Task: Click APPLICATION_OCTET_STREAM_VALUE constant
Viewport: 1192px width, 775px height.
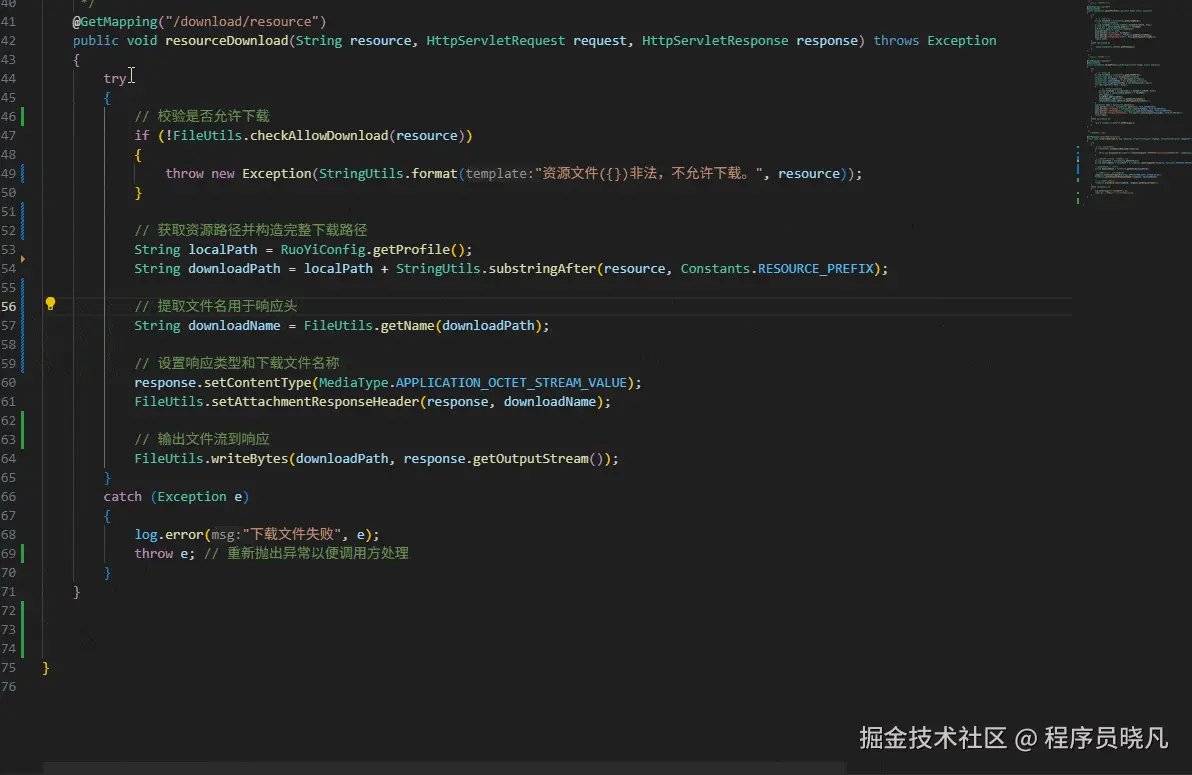Action: [512, 383]
